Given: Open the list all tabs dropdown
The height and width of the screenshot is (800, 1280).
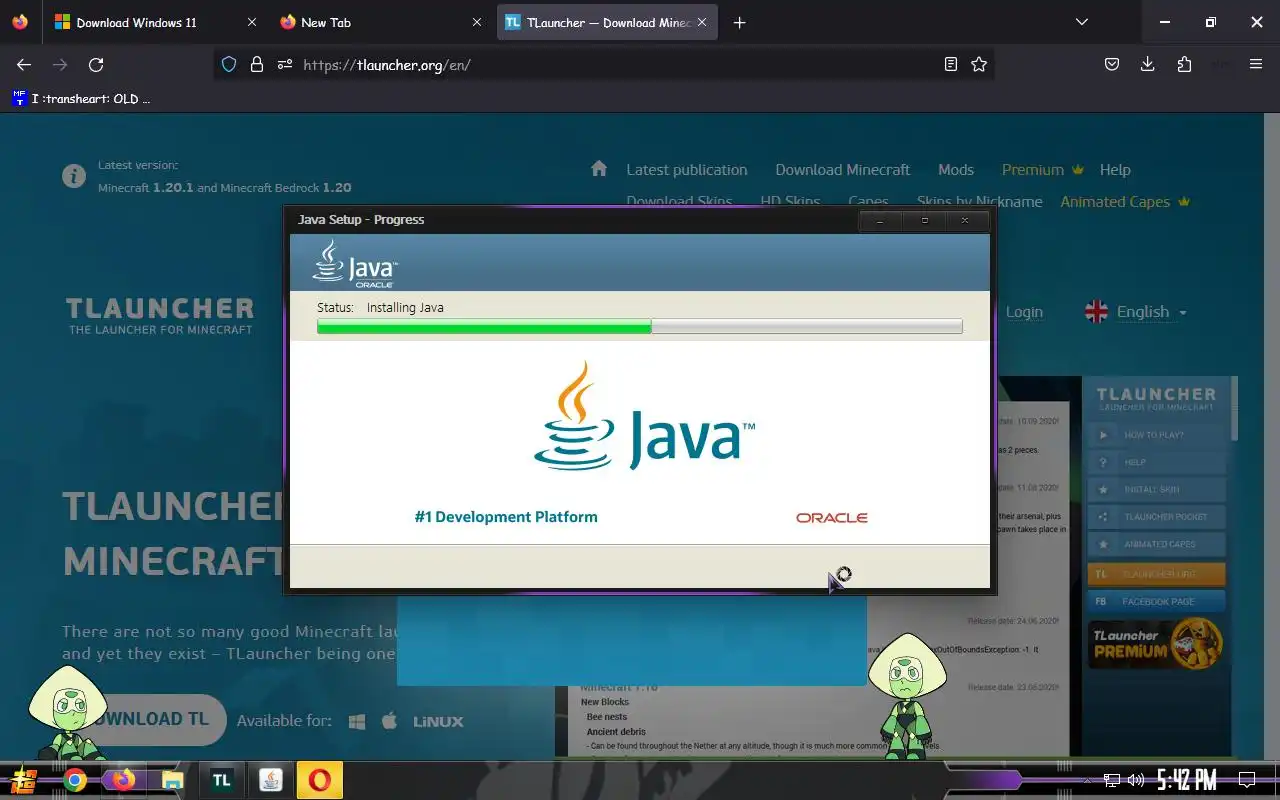Looking at the screenshot, I should click(1081, 22).
